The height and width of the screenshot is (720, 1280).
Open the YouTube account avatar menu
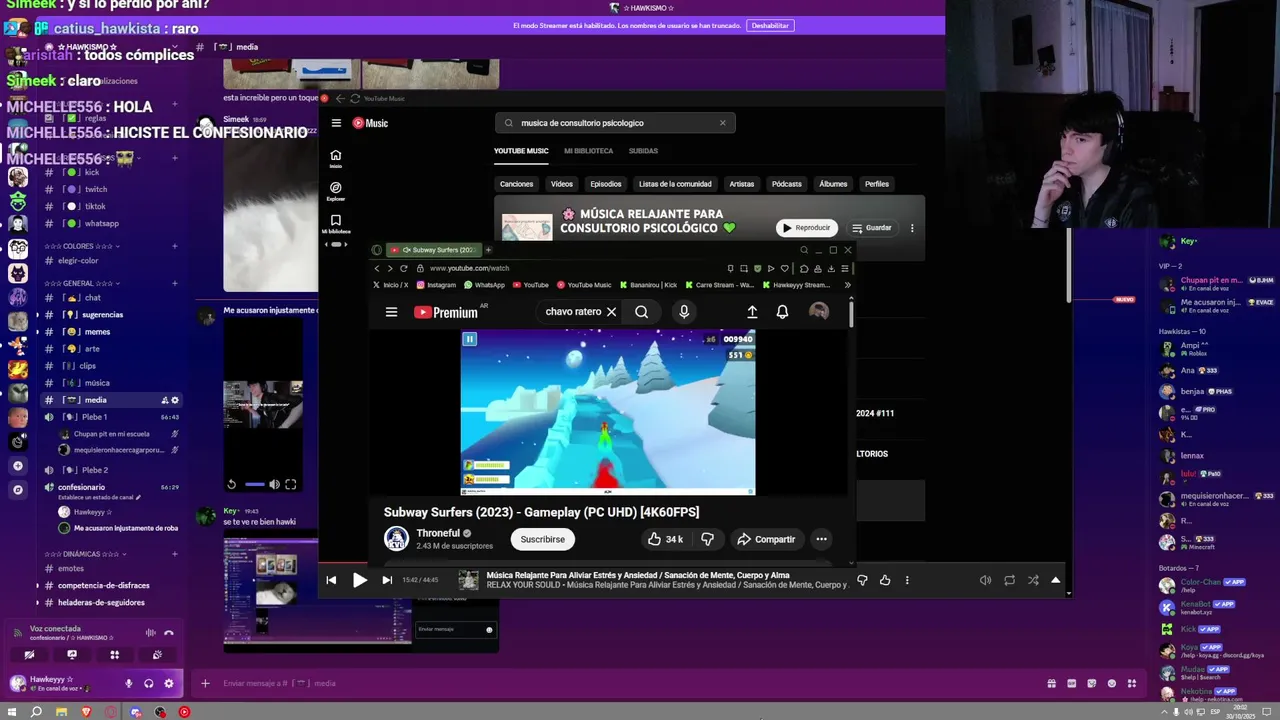818,312
